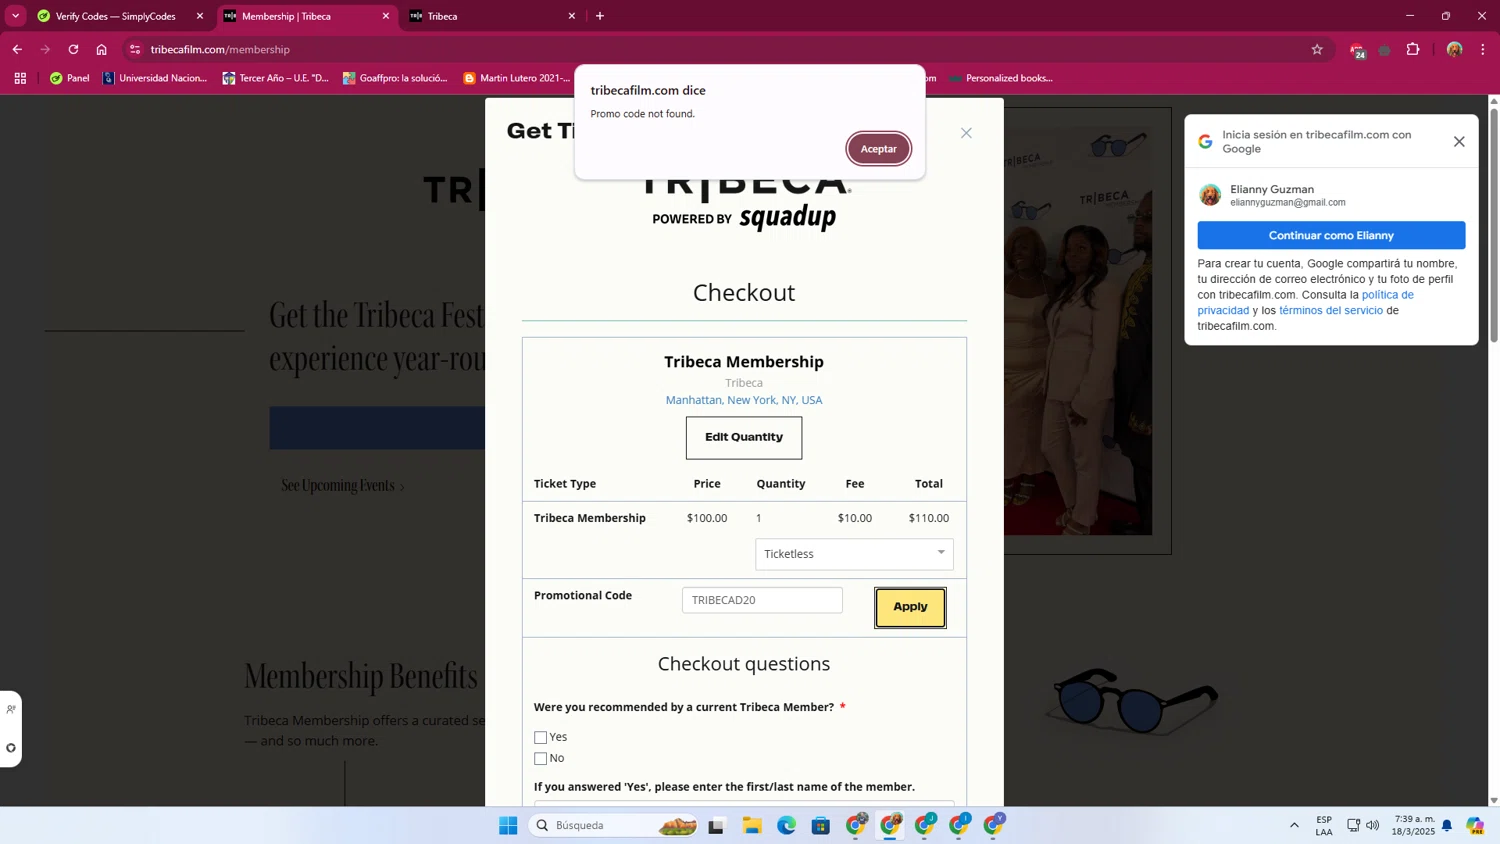Apply the promotional code
The height and width of the screenshot is (844, 1500).
point(910,607)
